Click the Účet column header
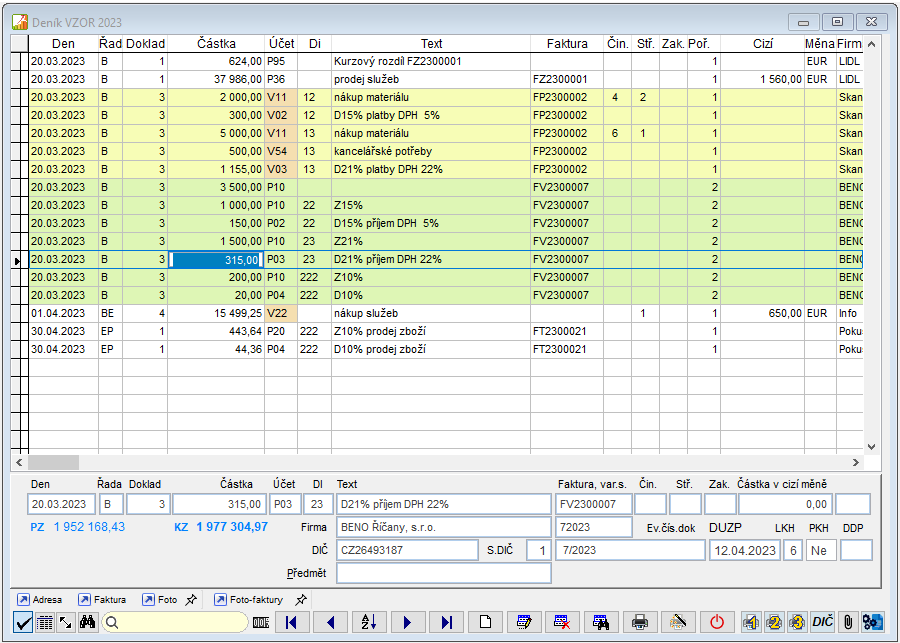 [281, 44]
